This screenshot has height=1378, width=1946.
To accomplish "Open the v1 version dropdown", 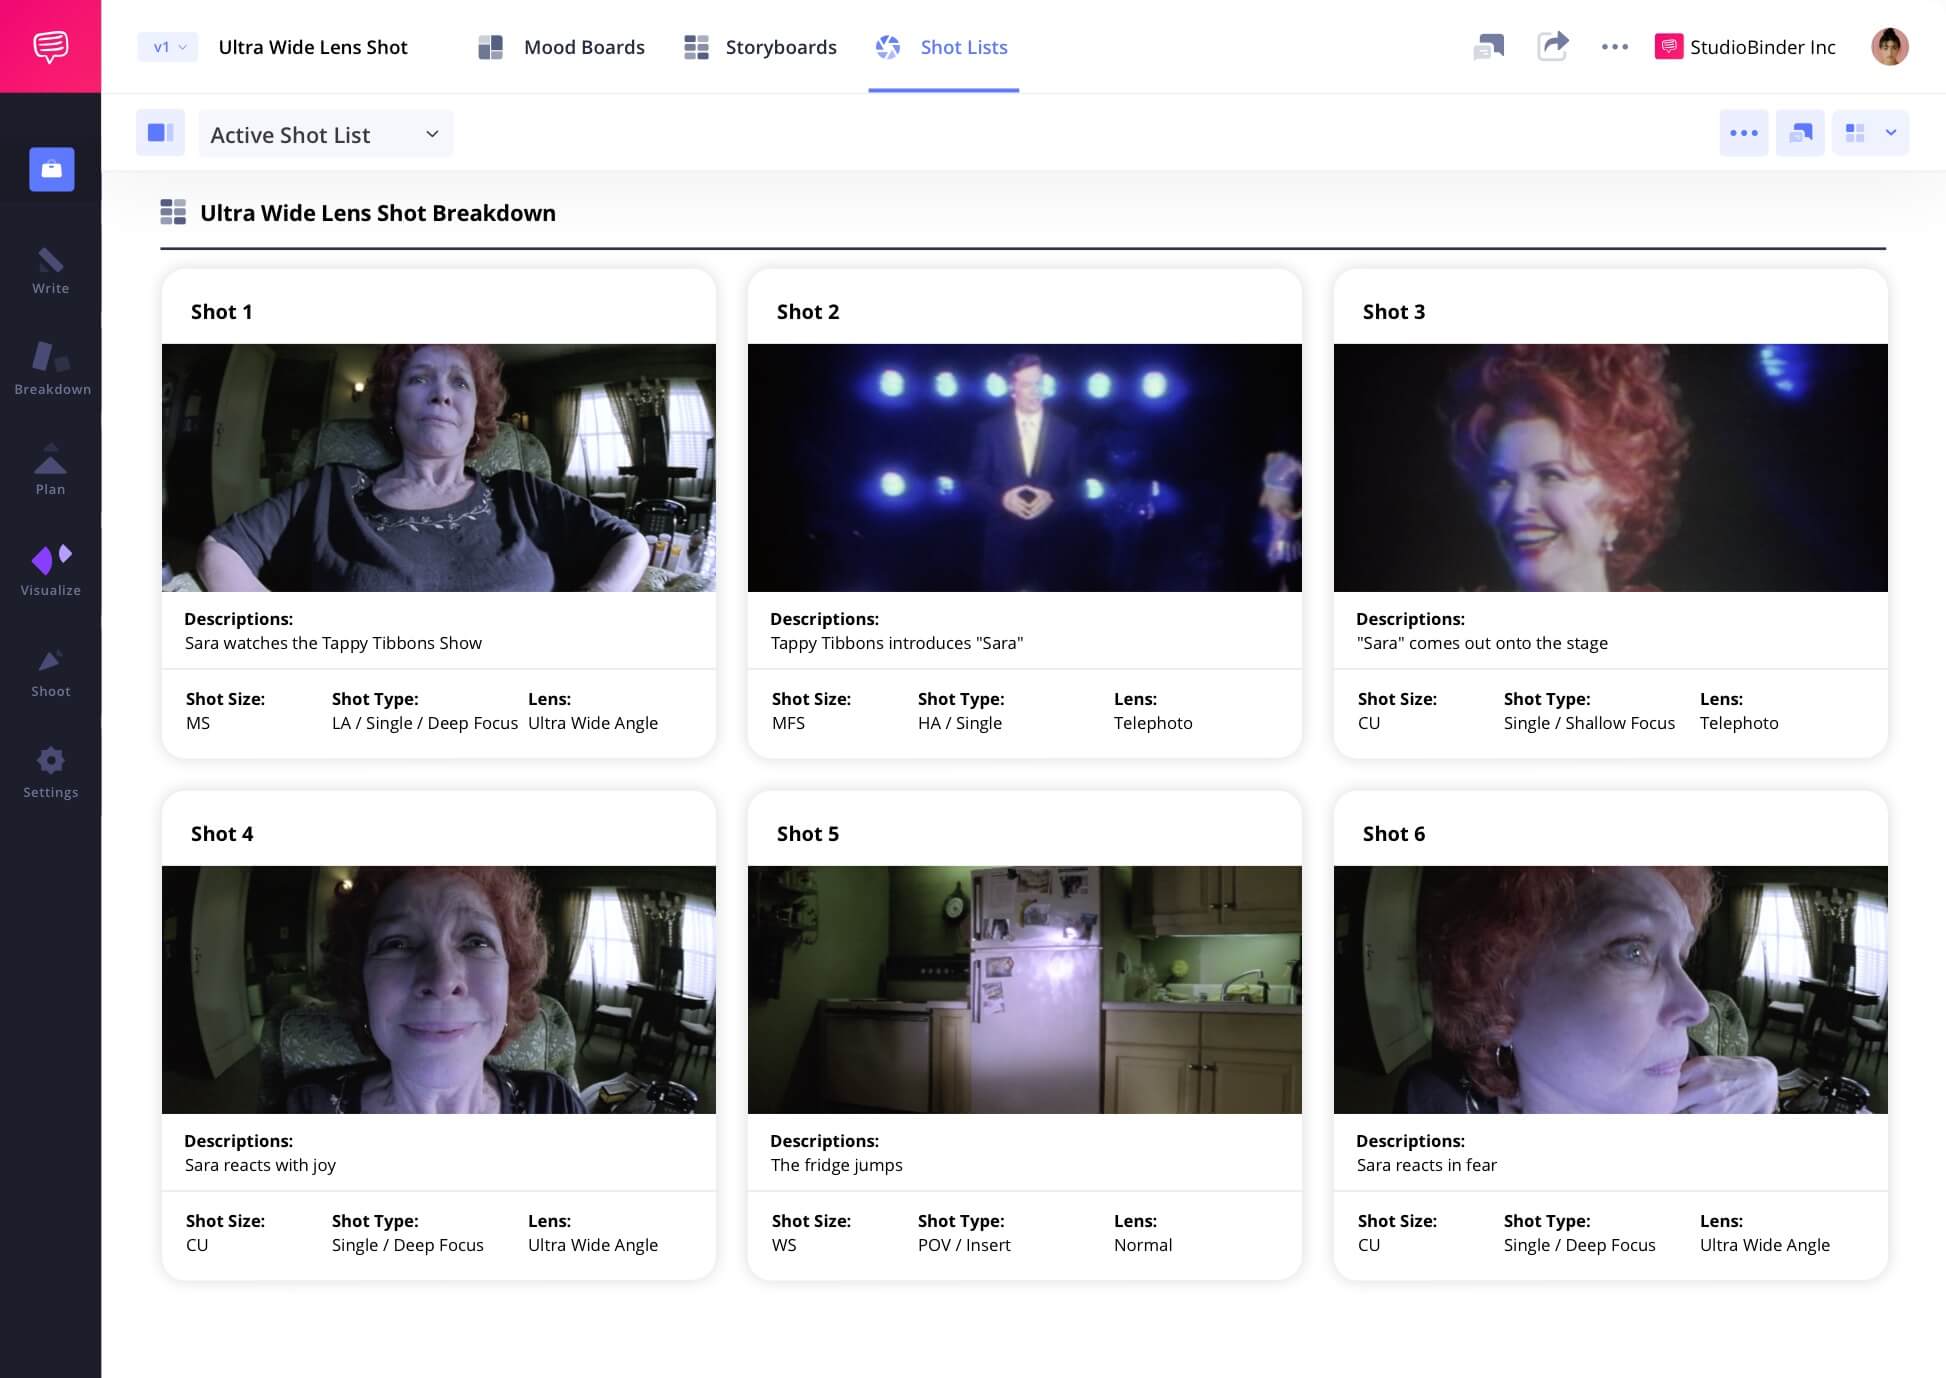I will (168, 47).
